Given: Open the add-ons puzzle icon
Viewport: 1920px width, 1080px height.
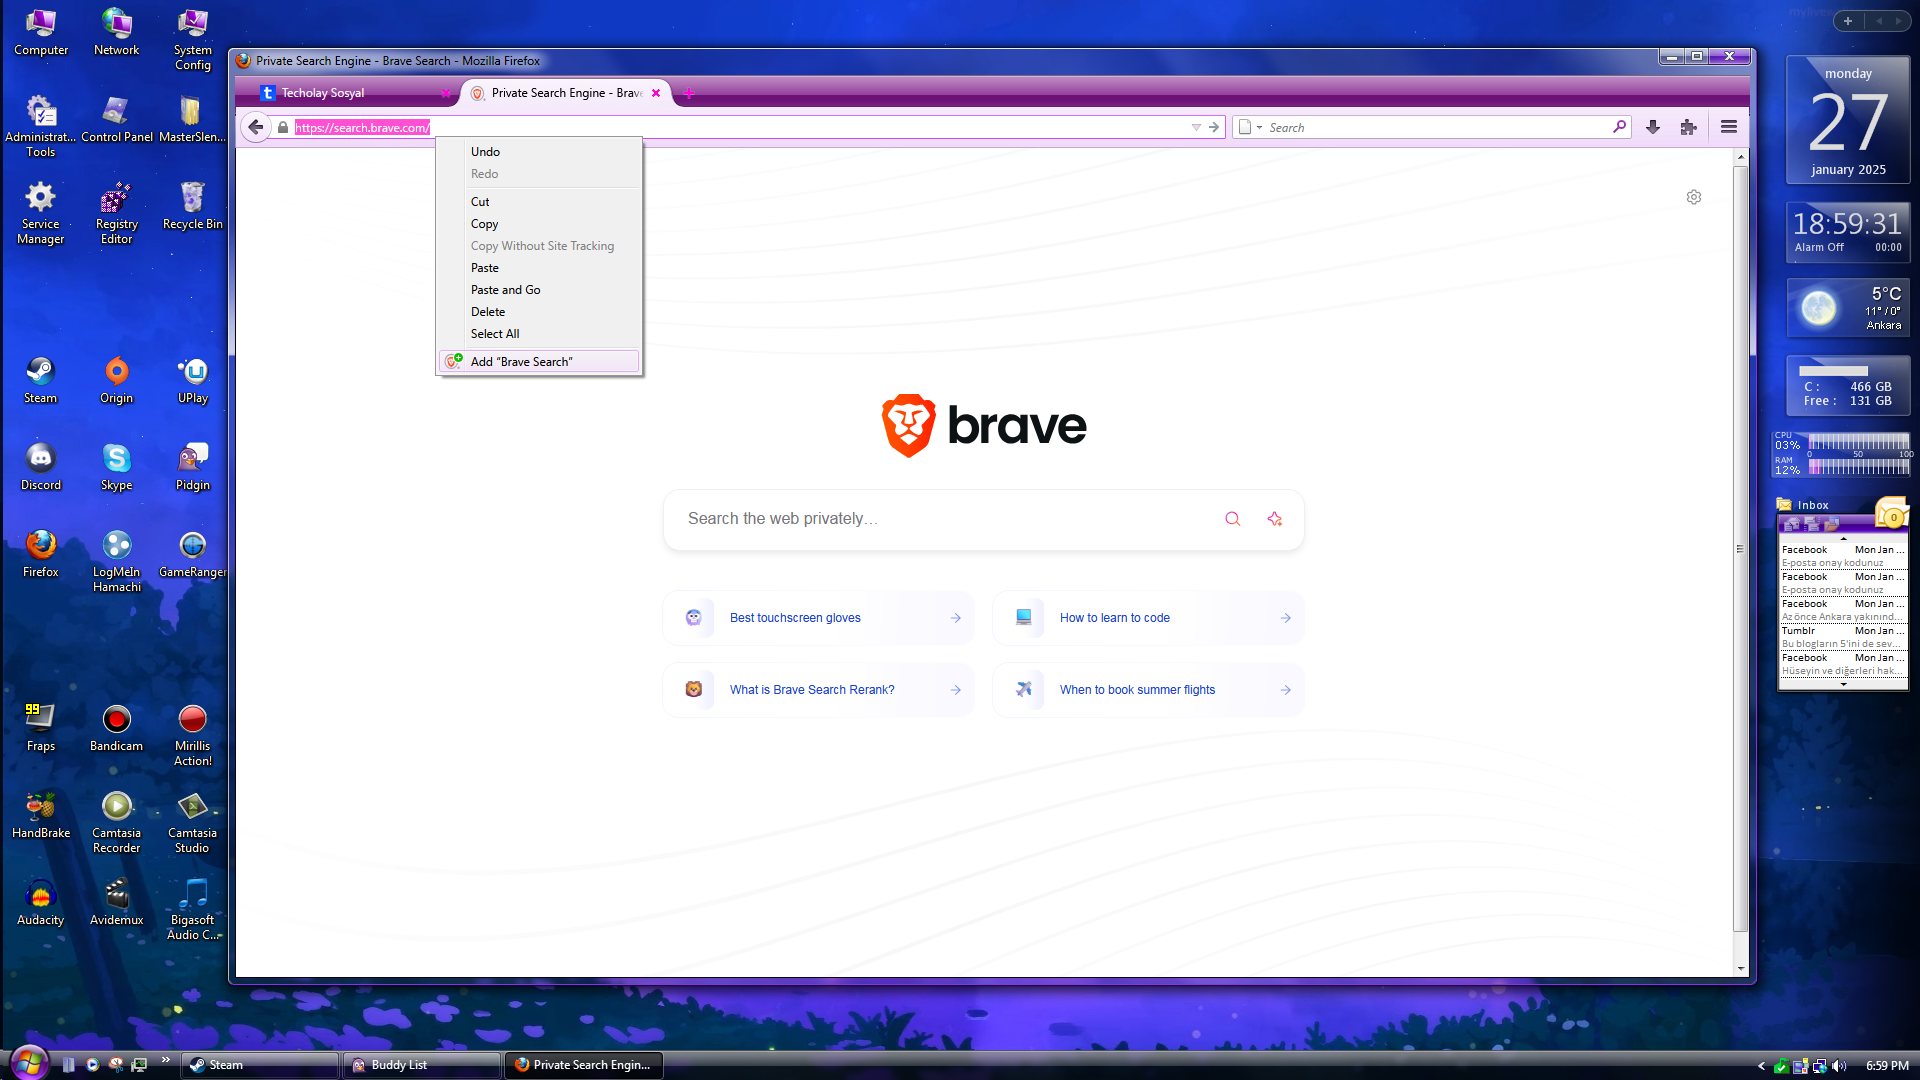Looking at the screenshot, I should pyautogui.click(x=1689, y=127).
